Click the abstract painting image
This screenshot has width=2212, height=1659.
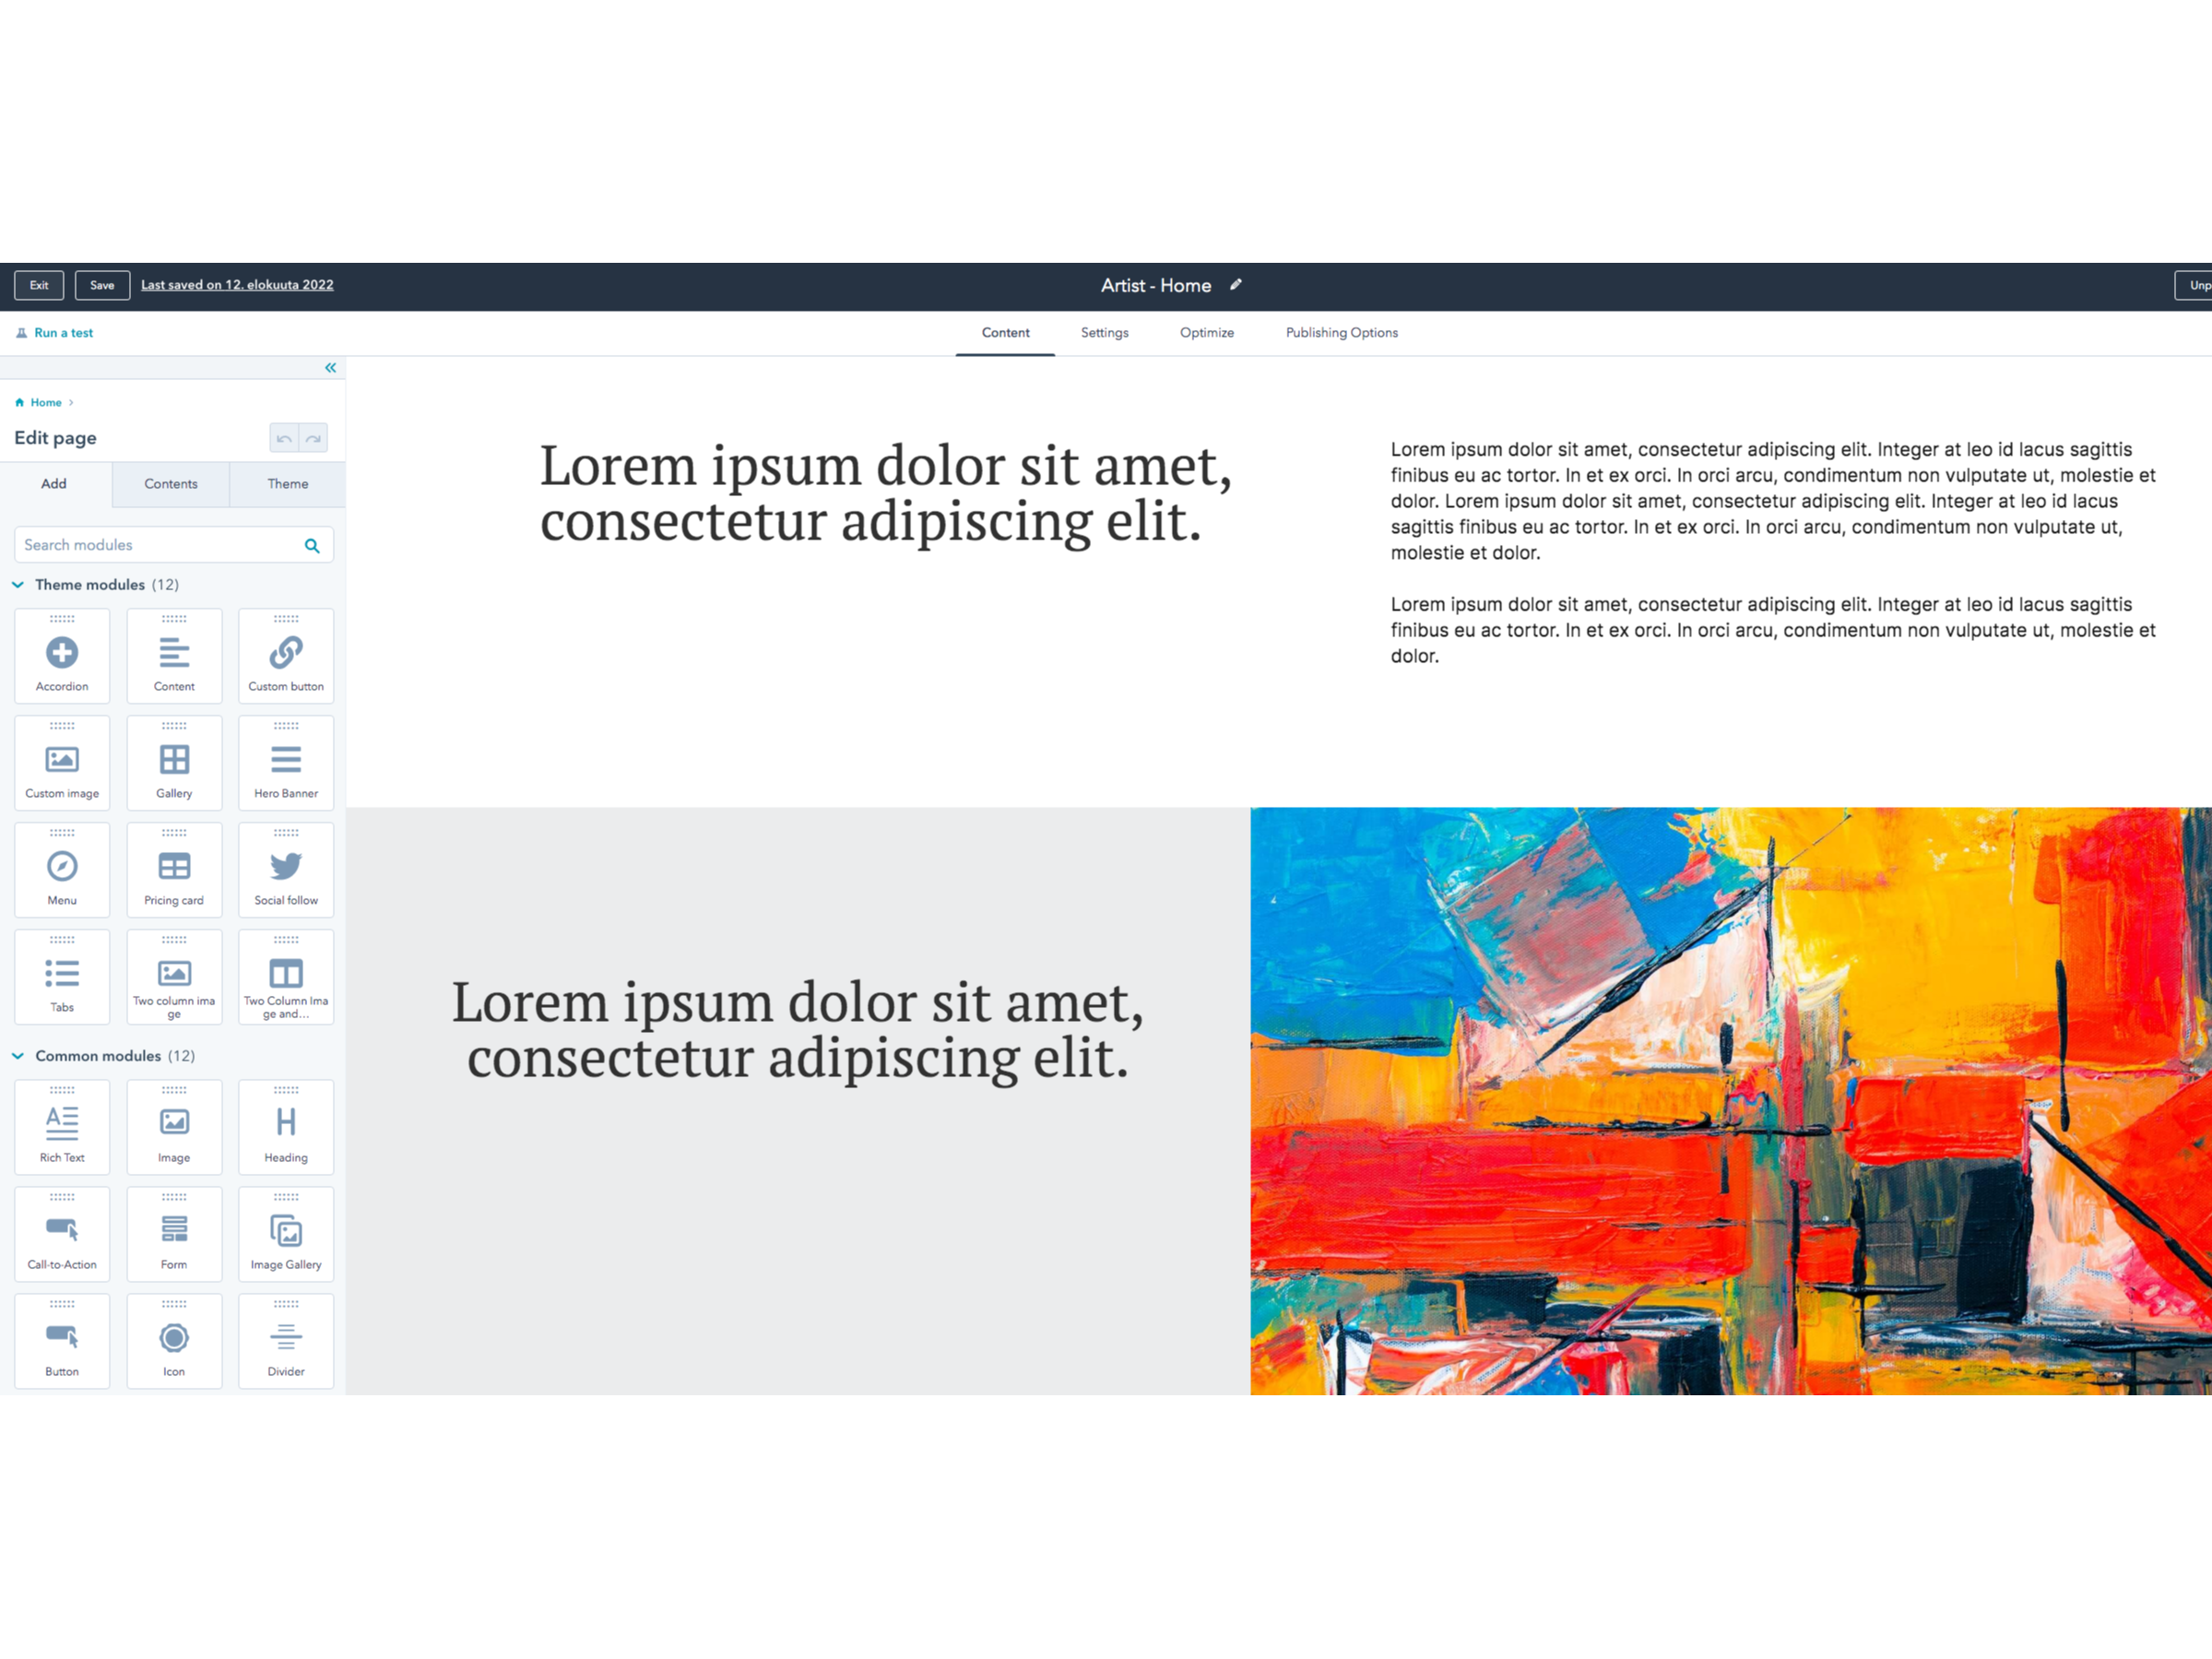(1730, 1100)
